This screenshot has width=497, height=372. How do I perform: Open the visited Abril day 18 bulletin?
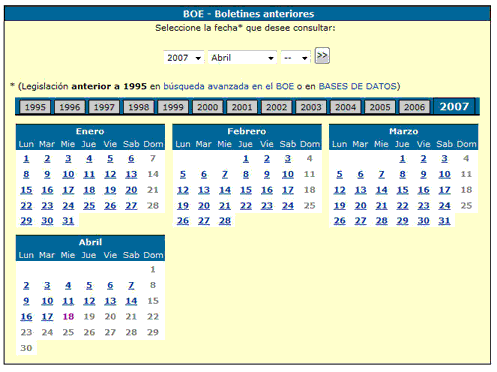68,317
